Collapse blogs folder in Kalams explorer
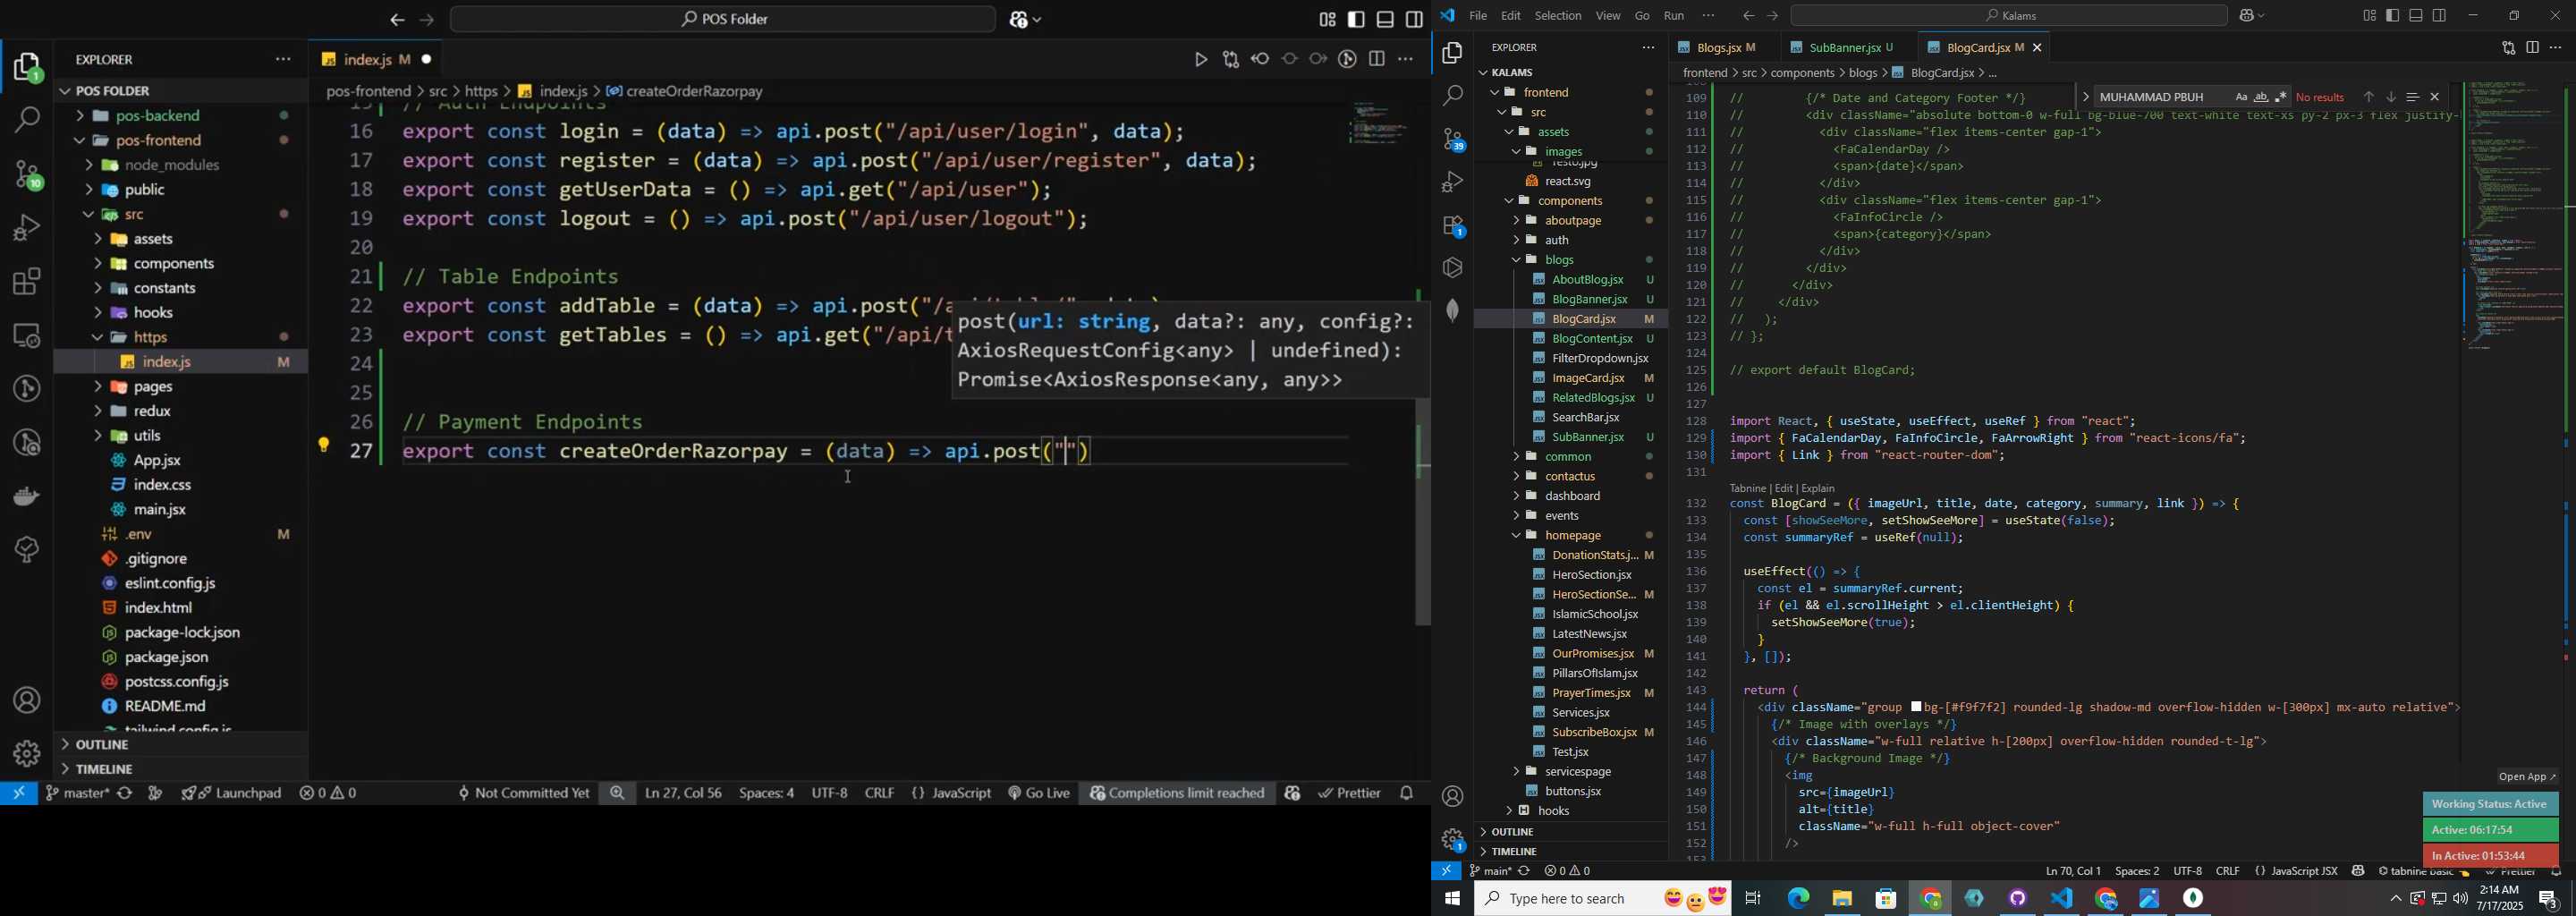The height and width of the screenshot is (916, 2576). pos(1570,260)
